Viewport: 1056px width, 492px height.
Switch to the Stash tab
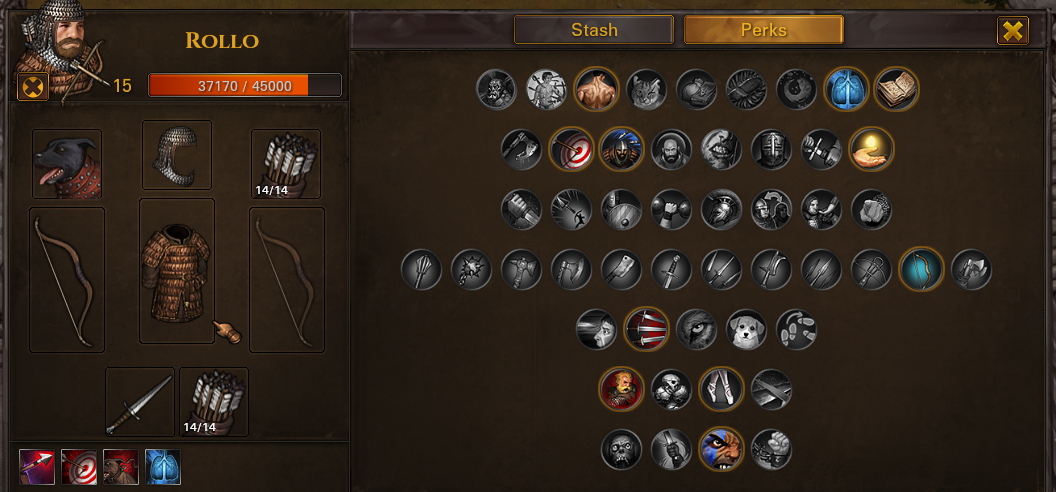click(x=594, y=30)
